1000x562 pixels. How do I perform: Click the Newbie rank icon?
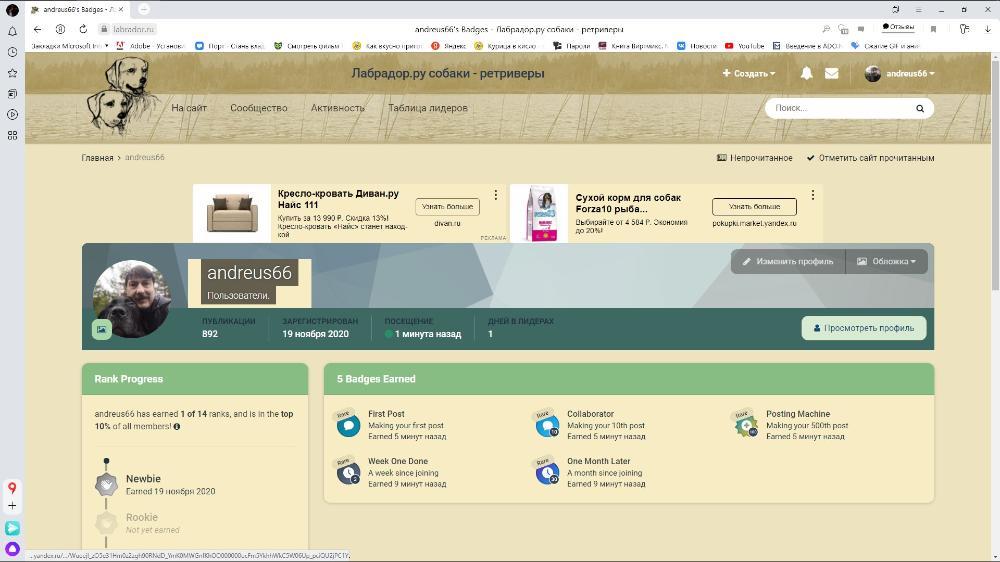point(106,485)
